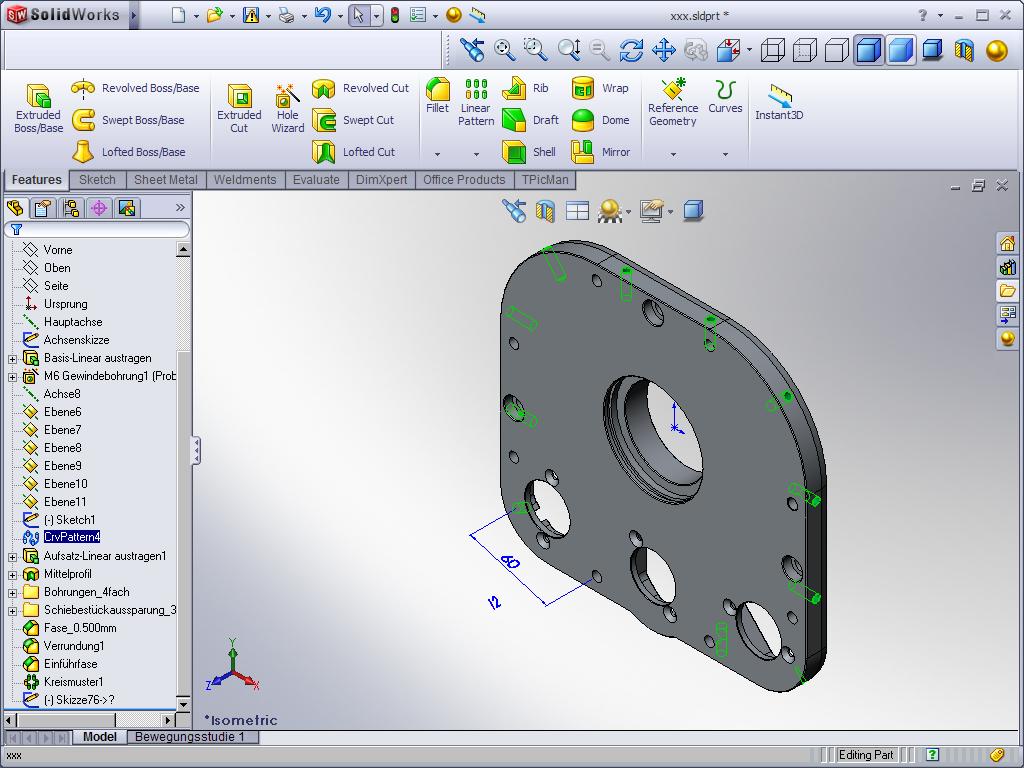Enable Hidden Lines Visible display
The width and height of the screenshot is (1024, 768).
click(x=805, y=50)
